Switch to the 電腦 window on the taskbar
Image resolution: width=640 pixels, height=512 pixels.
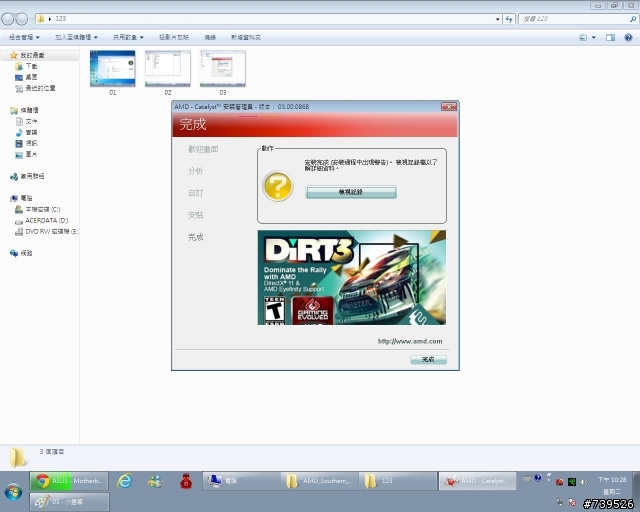click(x=241, y=481)
